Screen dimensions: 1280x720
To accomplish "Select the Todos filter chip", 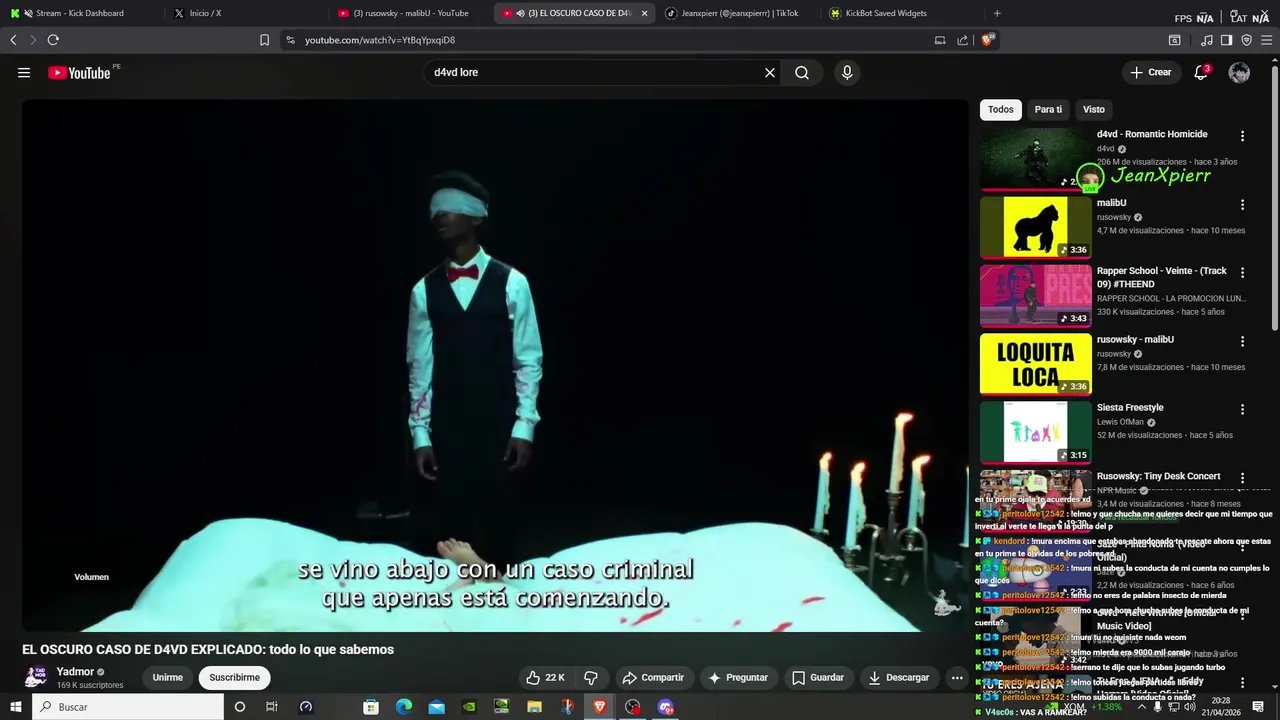I will click(1001, 110).
